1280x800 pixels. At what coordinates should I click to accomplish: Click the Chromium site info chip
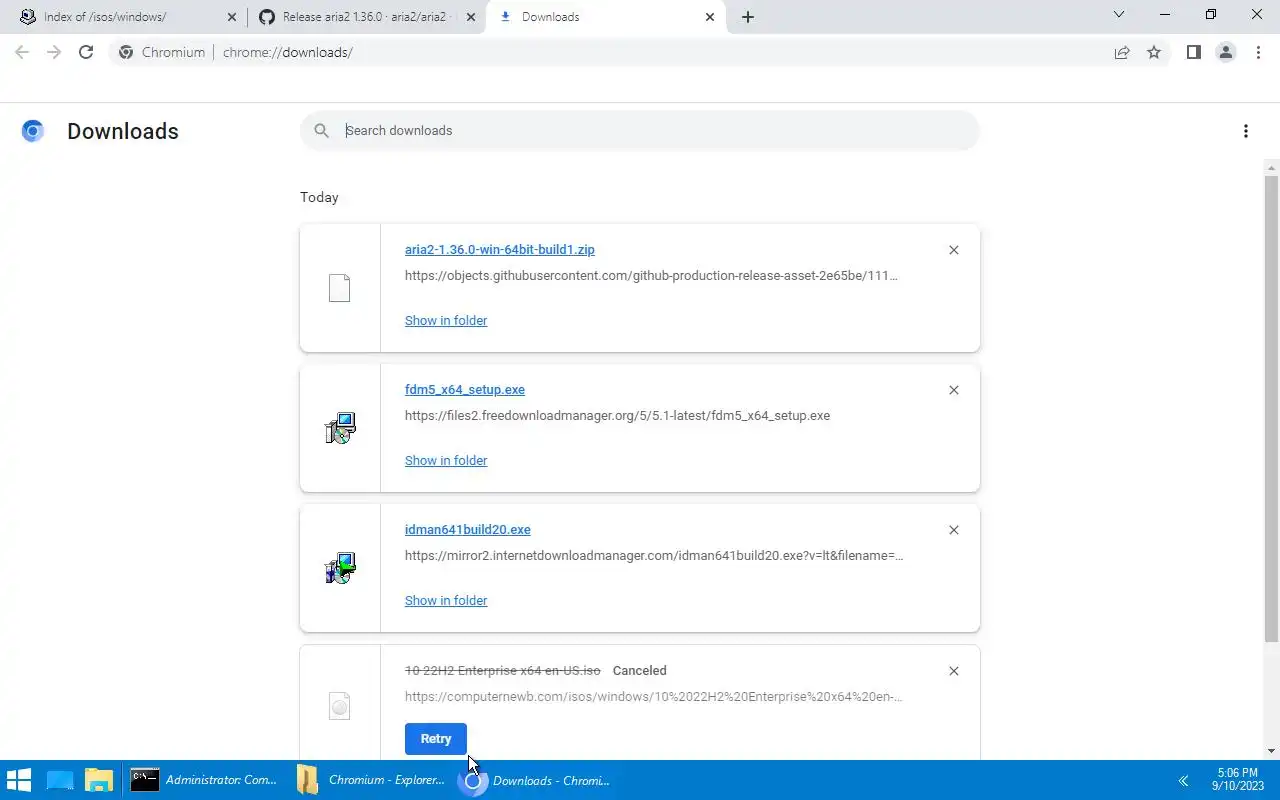162,52
